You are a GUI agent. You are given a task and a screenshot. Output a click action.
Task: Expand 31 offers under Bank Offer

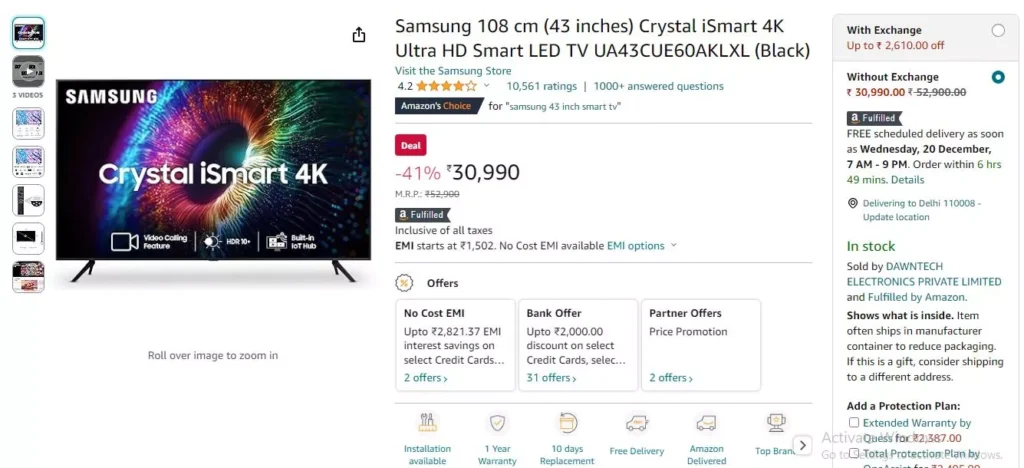point(552,377)
